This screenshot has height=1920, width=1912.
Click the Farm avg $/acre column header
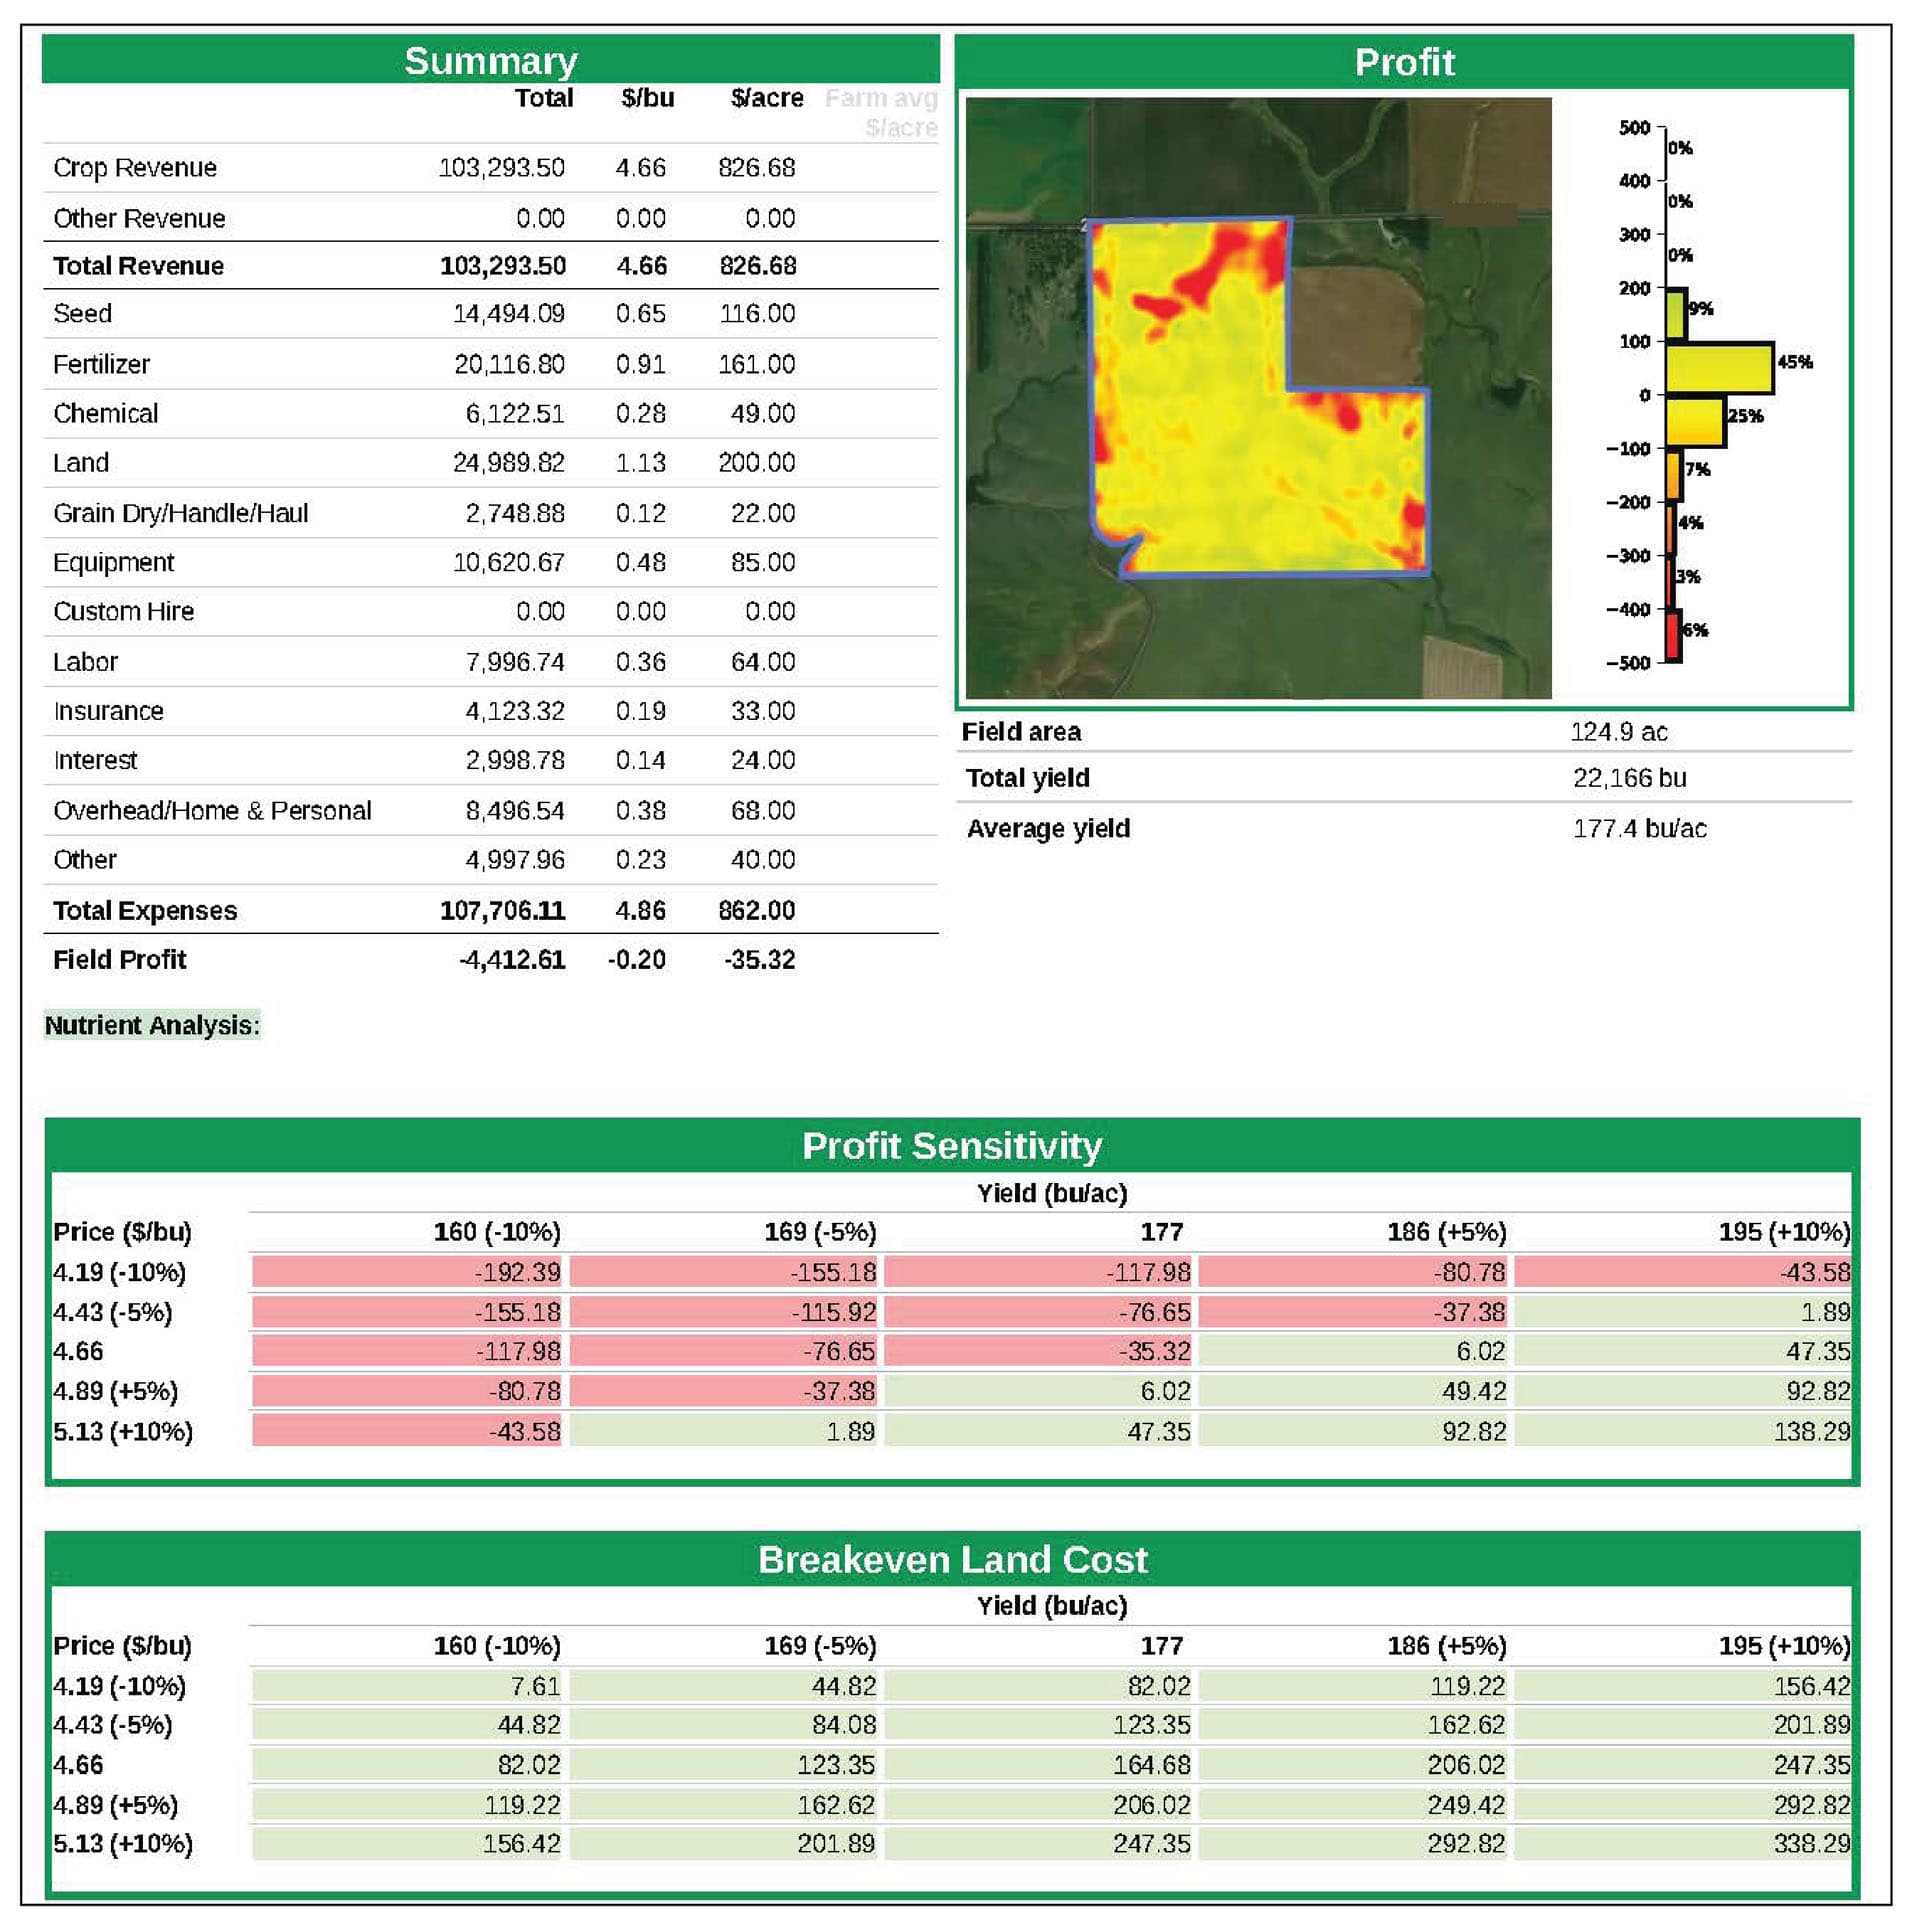[882, 112]
